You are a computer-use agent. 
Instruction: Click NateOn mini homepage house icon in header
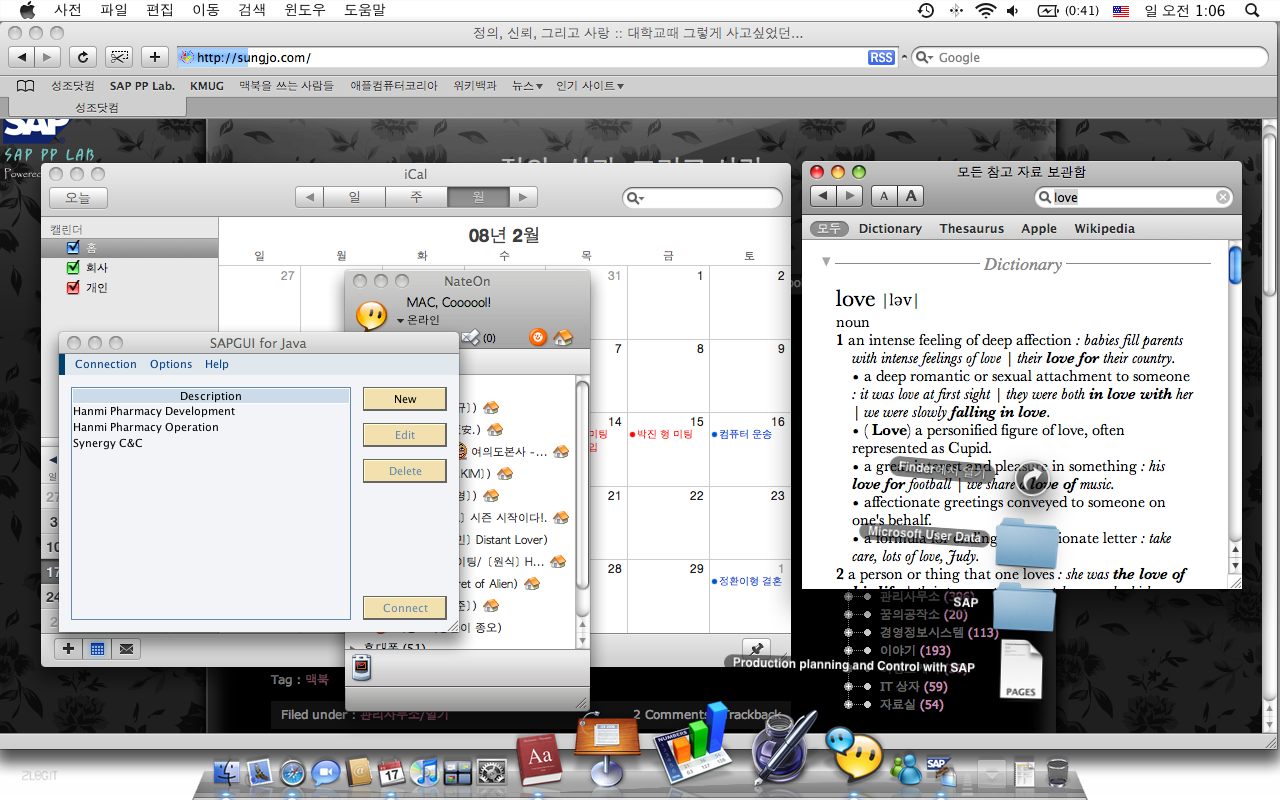[563, 338]
